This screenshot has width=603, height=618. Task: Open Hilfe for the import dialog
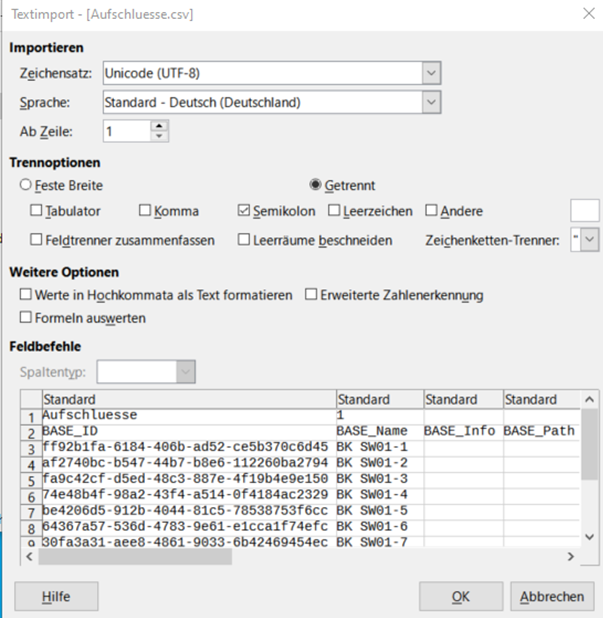pos(56,596)
